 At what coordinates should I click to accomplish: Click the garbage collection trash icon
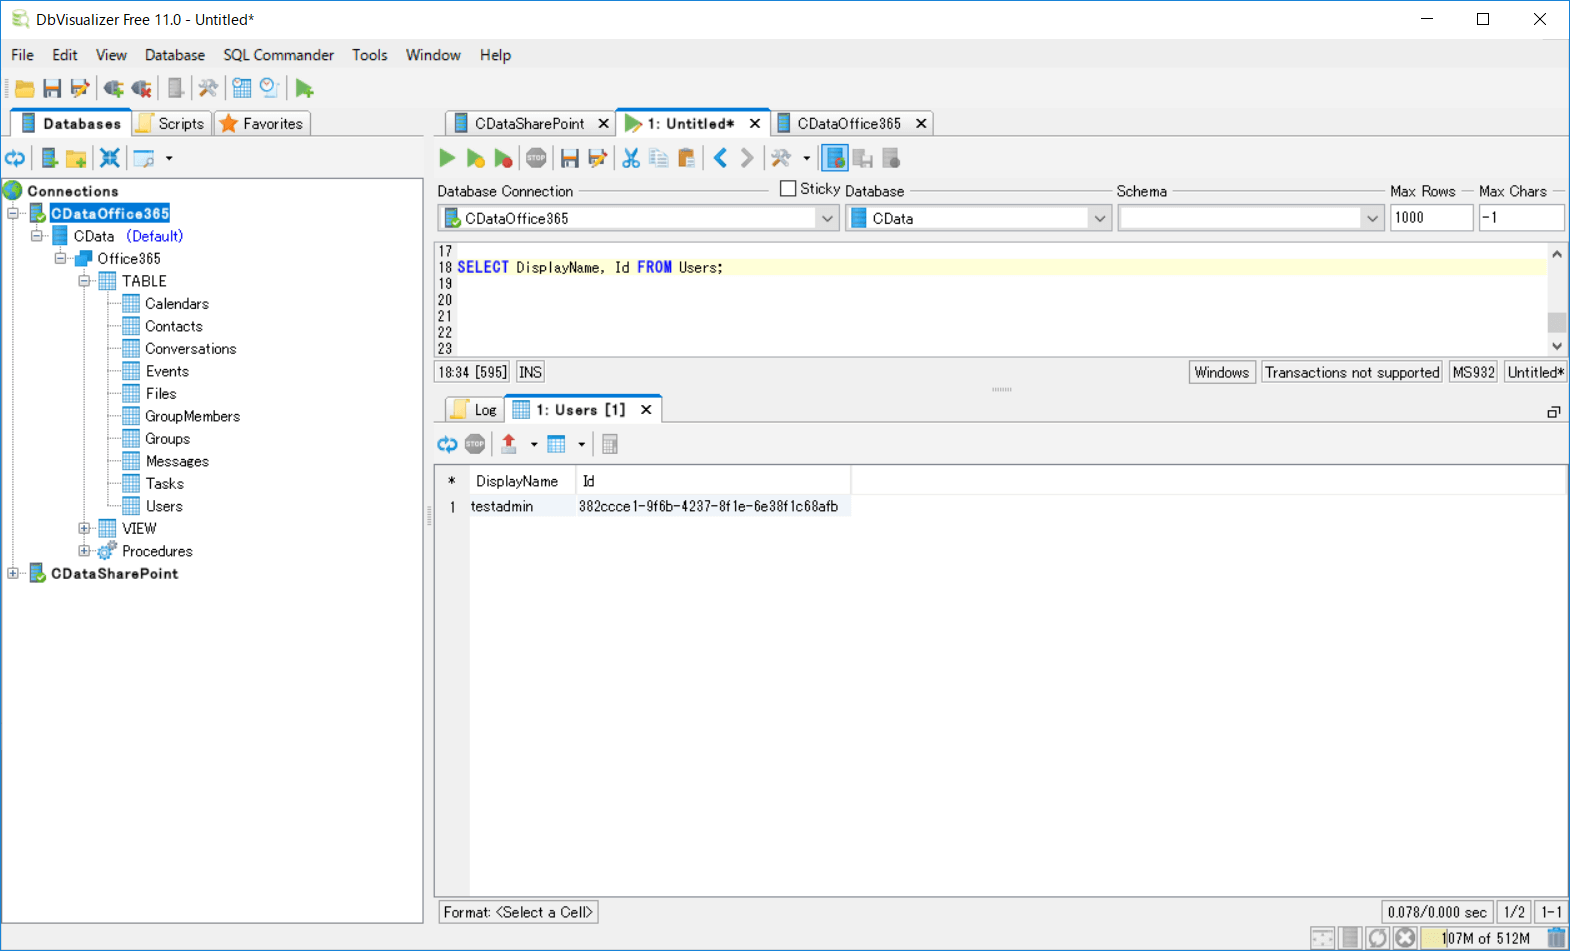point(1556,937)
